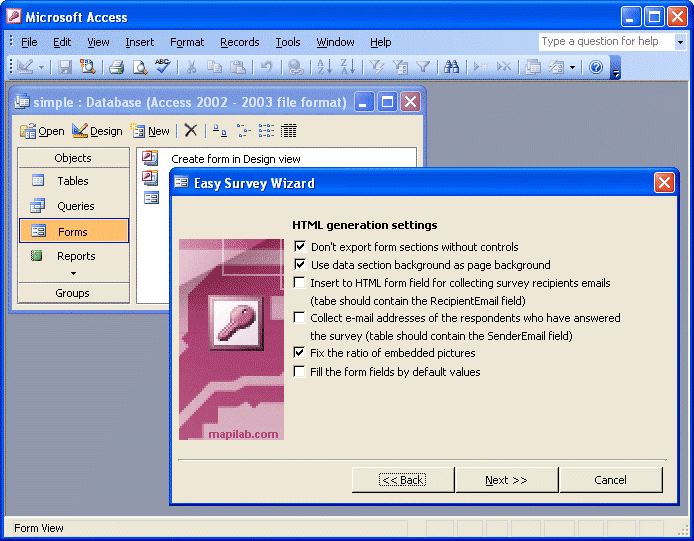Open the Records menu
Viewport: 694px width, 541px height.
240,42
